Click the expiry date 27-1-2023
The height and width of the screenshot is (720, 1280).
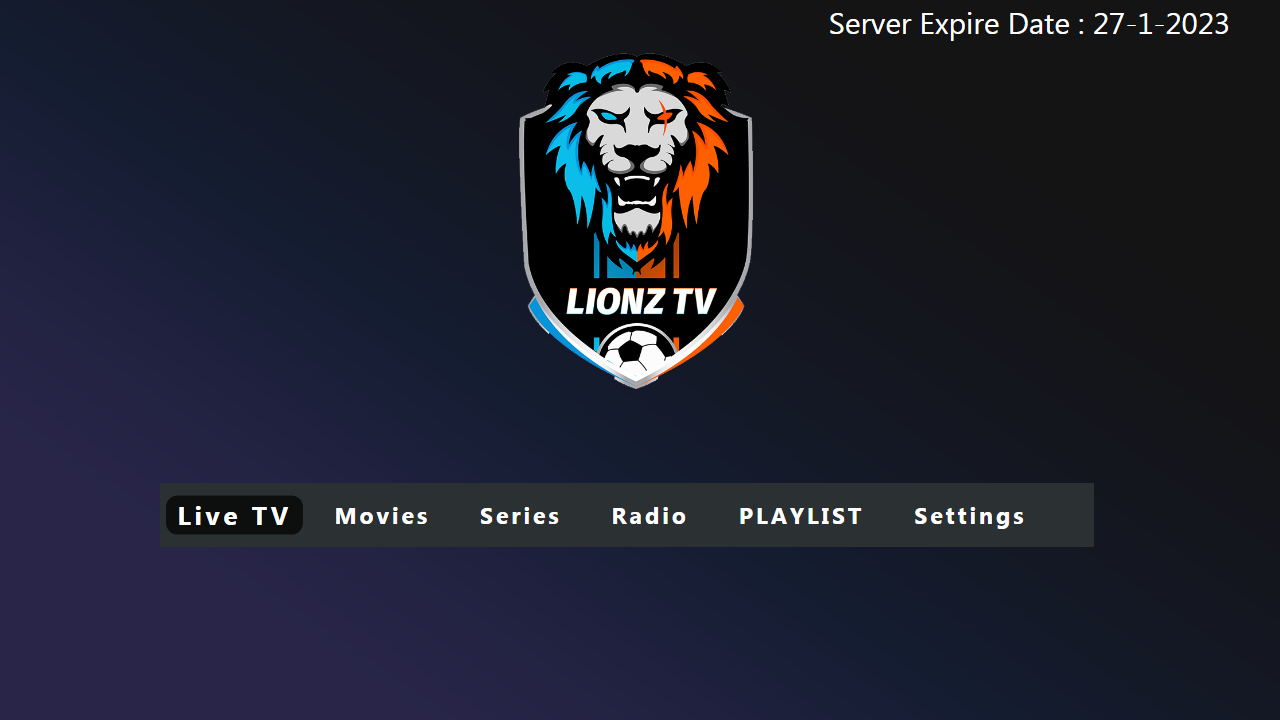coord(1160,24)
